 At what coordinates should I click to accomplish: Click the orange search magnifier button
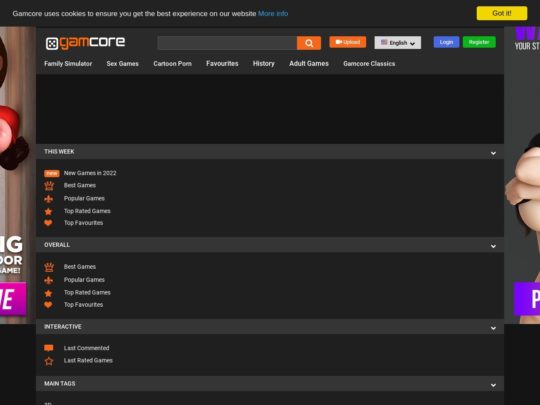click(x=309, y=43)
